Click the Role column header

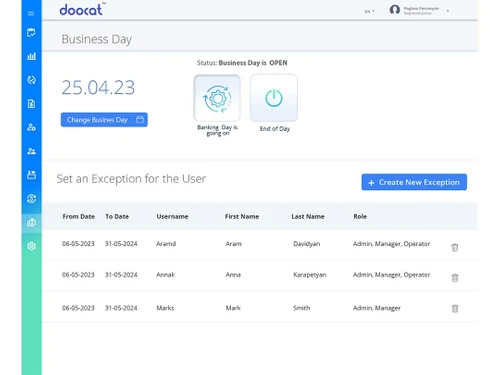pos(360,216)
